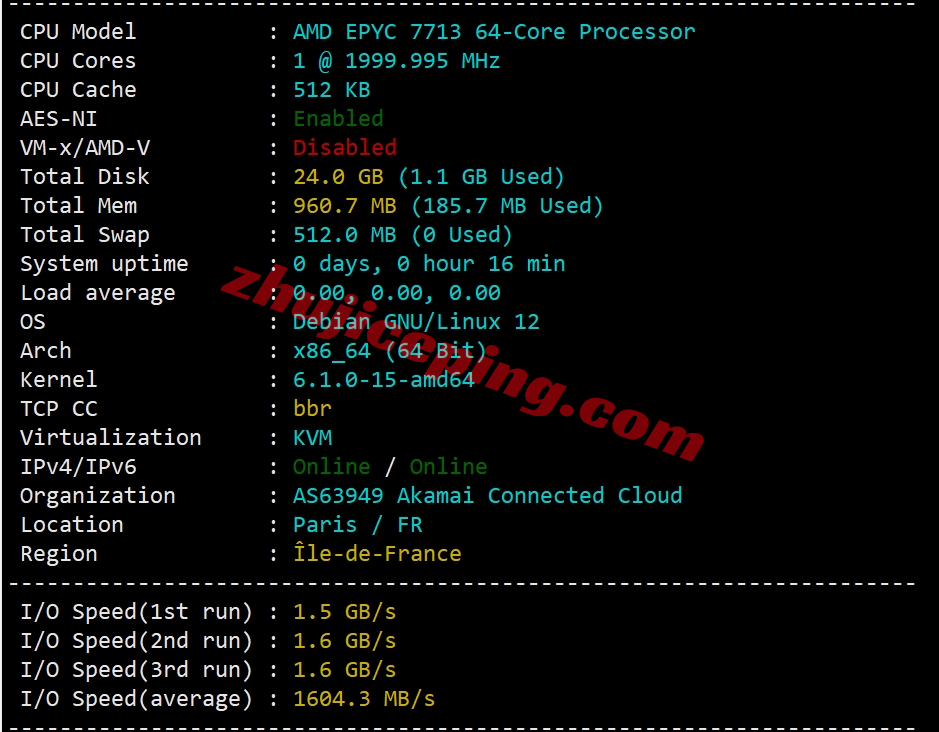The height and width of the screenshot is (732, 939).
Task: Click the Virtualization value KVM
Action: click(x=313, y=438)
